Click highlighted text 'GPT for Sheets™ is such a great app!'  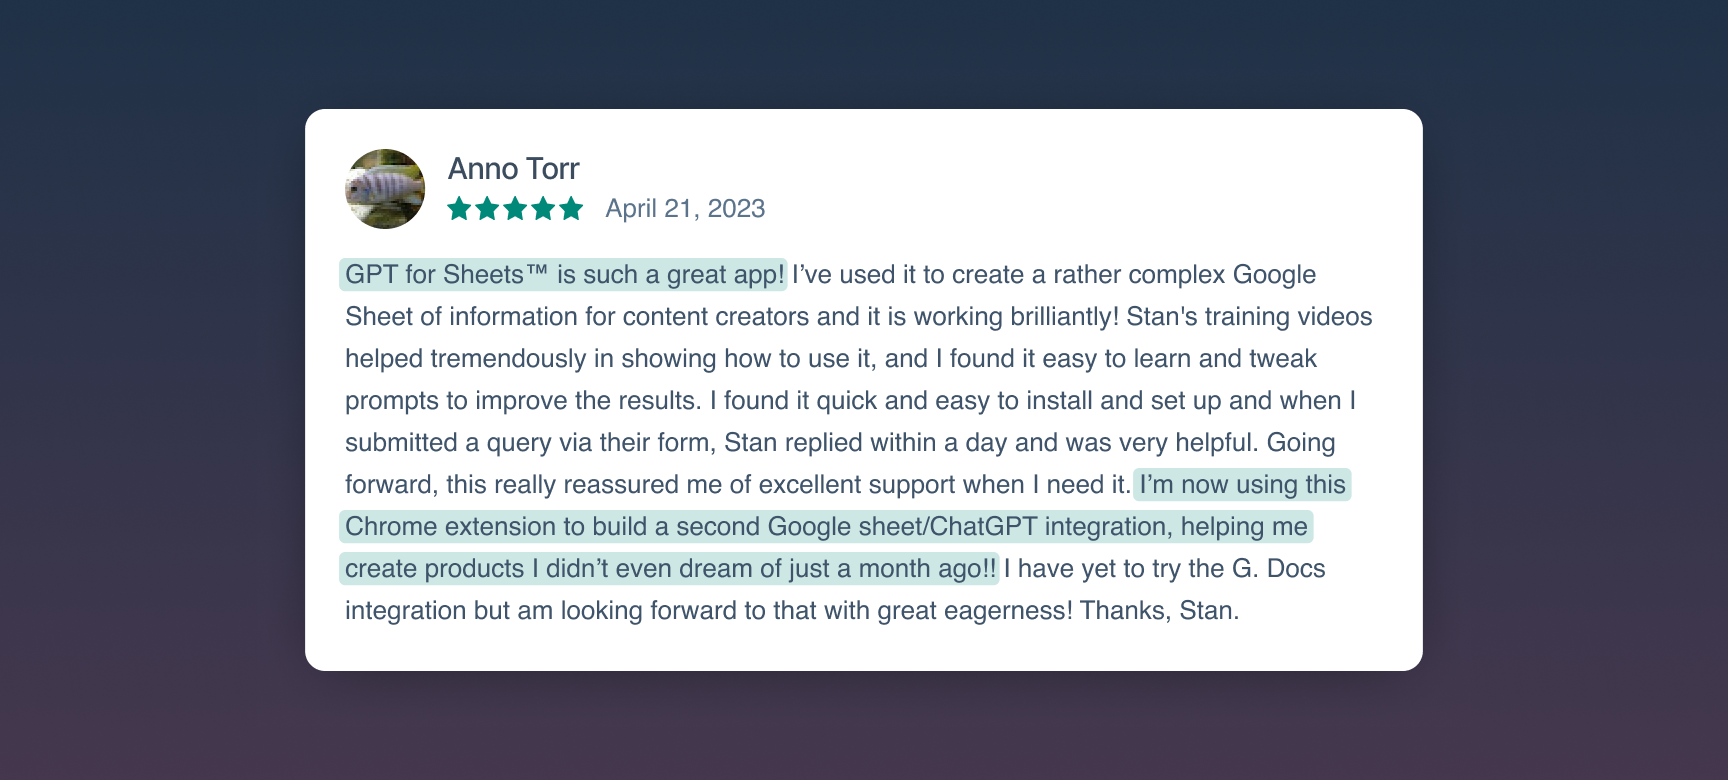point(564,274)
